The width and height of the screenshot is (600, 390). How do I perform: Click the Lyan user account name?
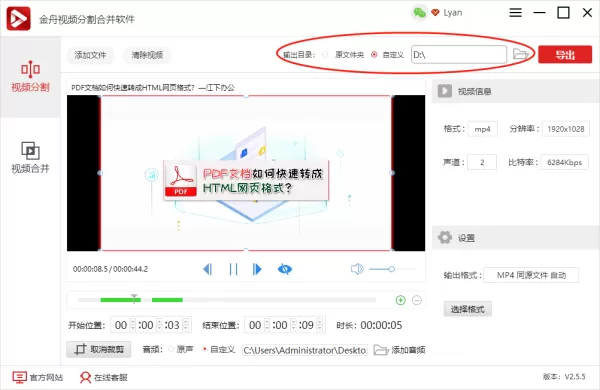pyautogui.click(x=453, y=13)
